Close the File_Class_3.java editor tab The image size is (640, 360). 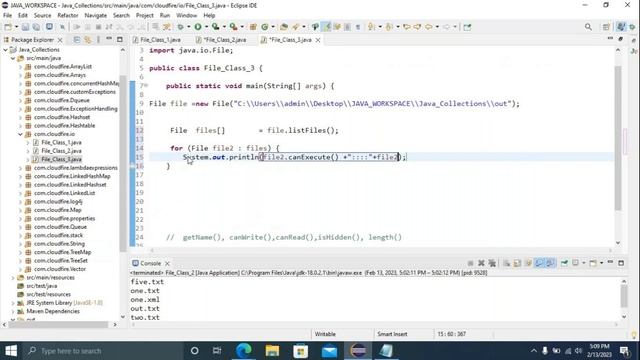pos(318,40)
